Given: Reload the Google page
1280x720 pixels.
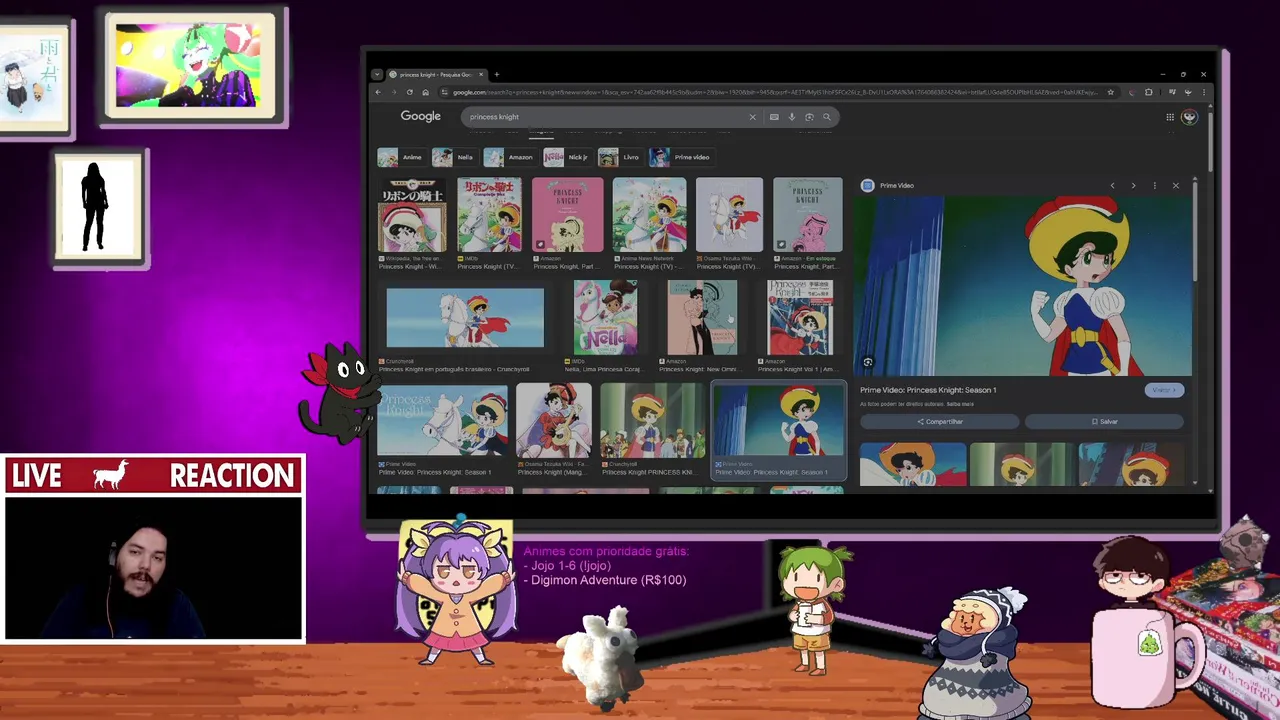Looking at the screenshot, I should click(409, 92).
